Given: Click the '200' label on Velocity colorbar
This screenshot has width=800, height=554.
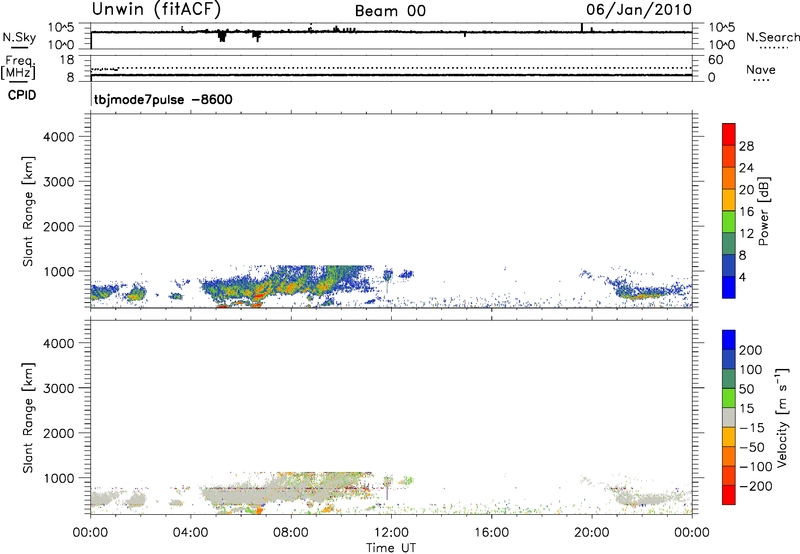Looking at the screenshot, I should 751,350.
